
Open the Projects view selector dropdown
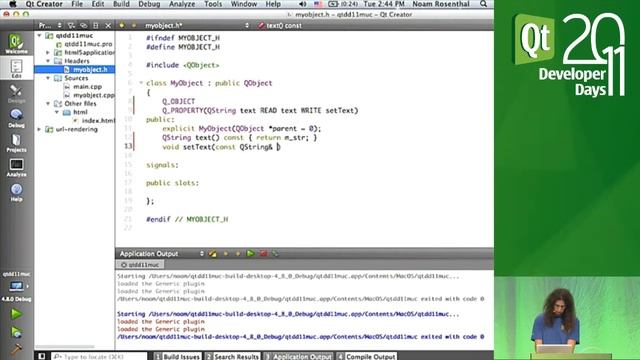click(x=50, y=25)
